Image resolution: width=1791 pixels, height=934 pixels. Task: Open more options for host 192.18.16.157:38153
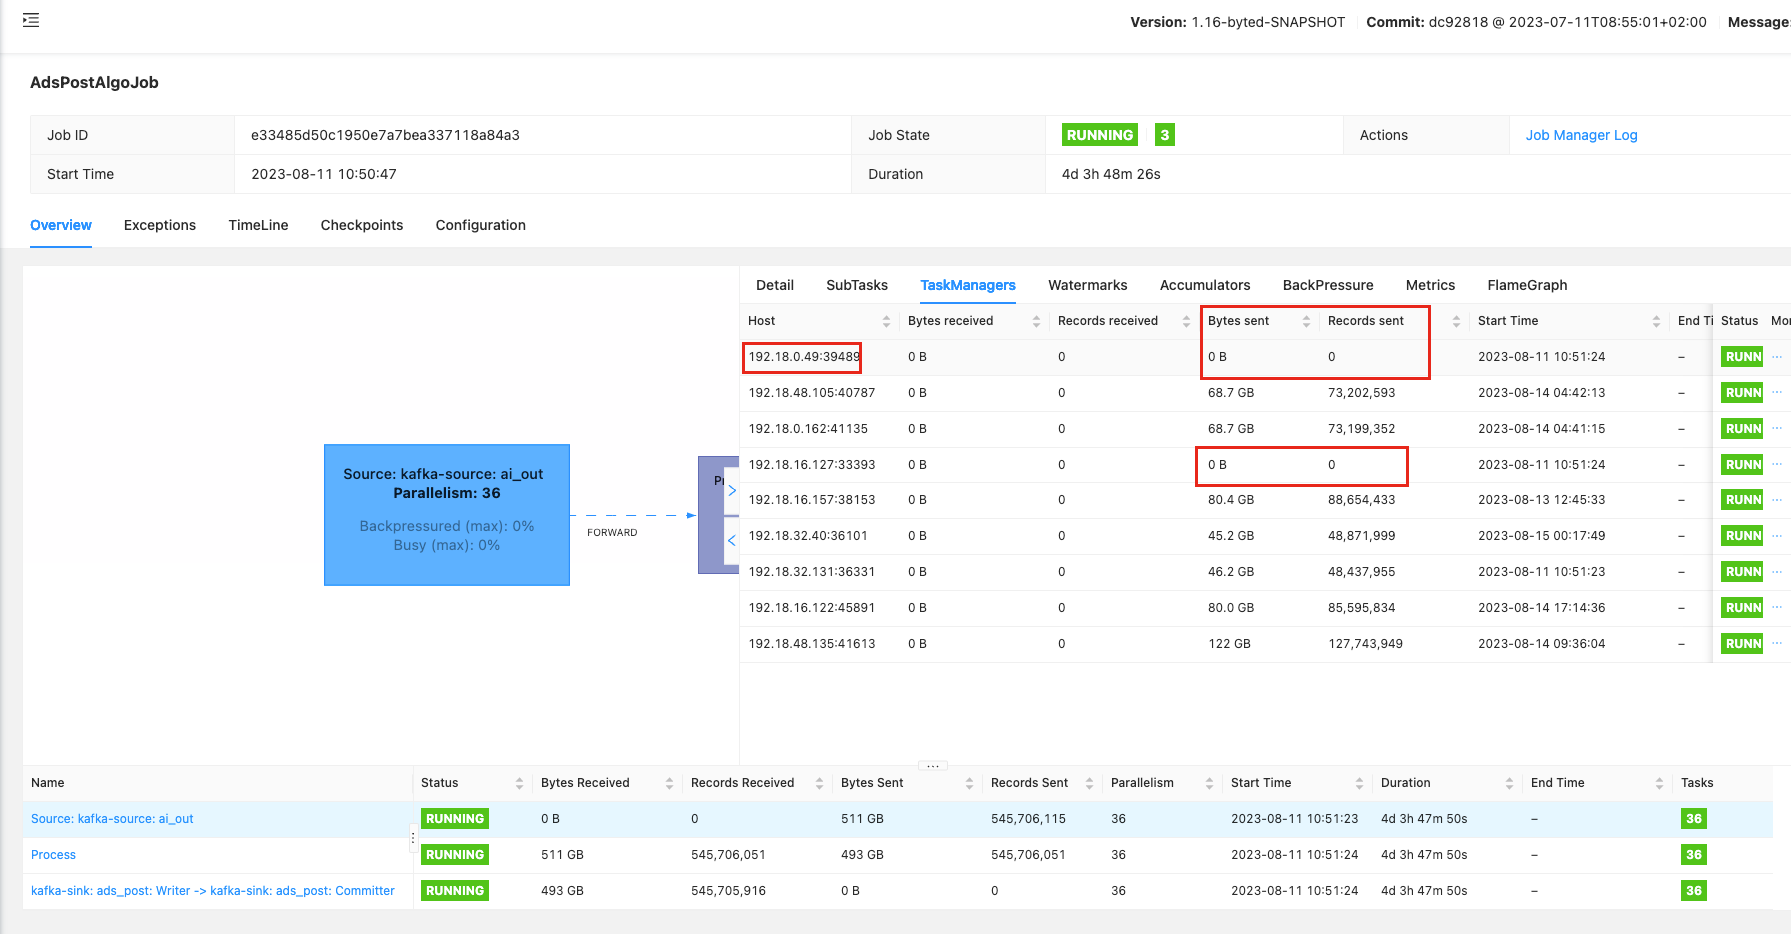1777,500
